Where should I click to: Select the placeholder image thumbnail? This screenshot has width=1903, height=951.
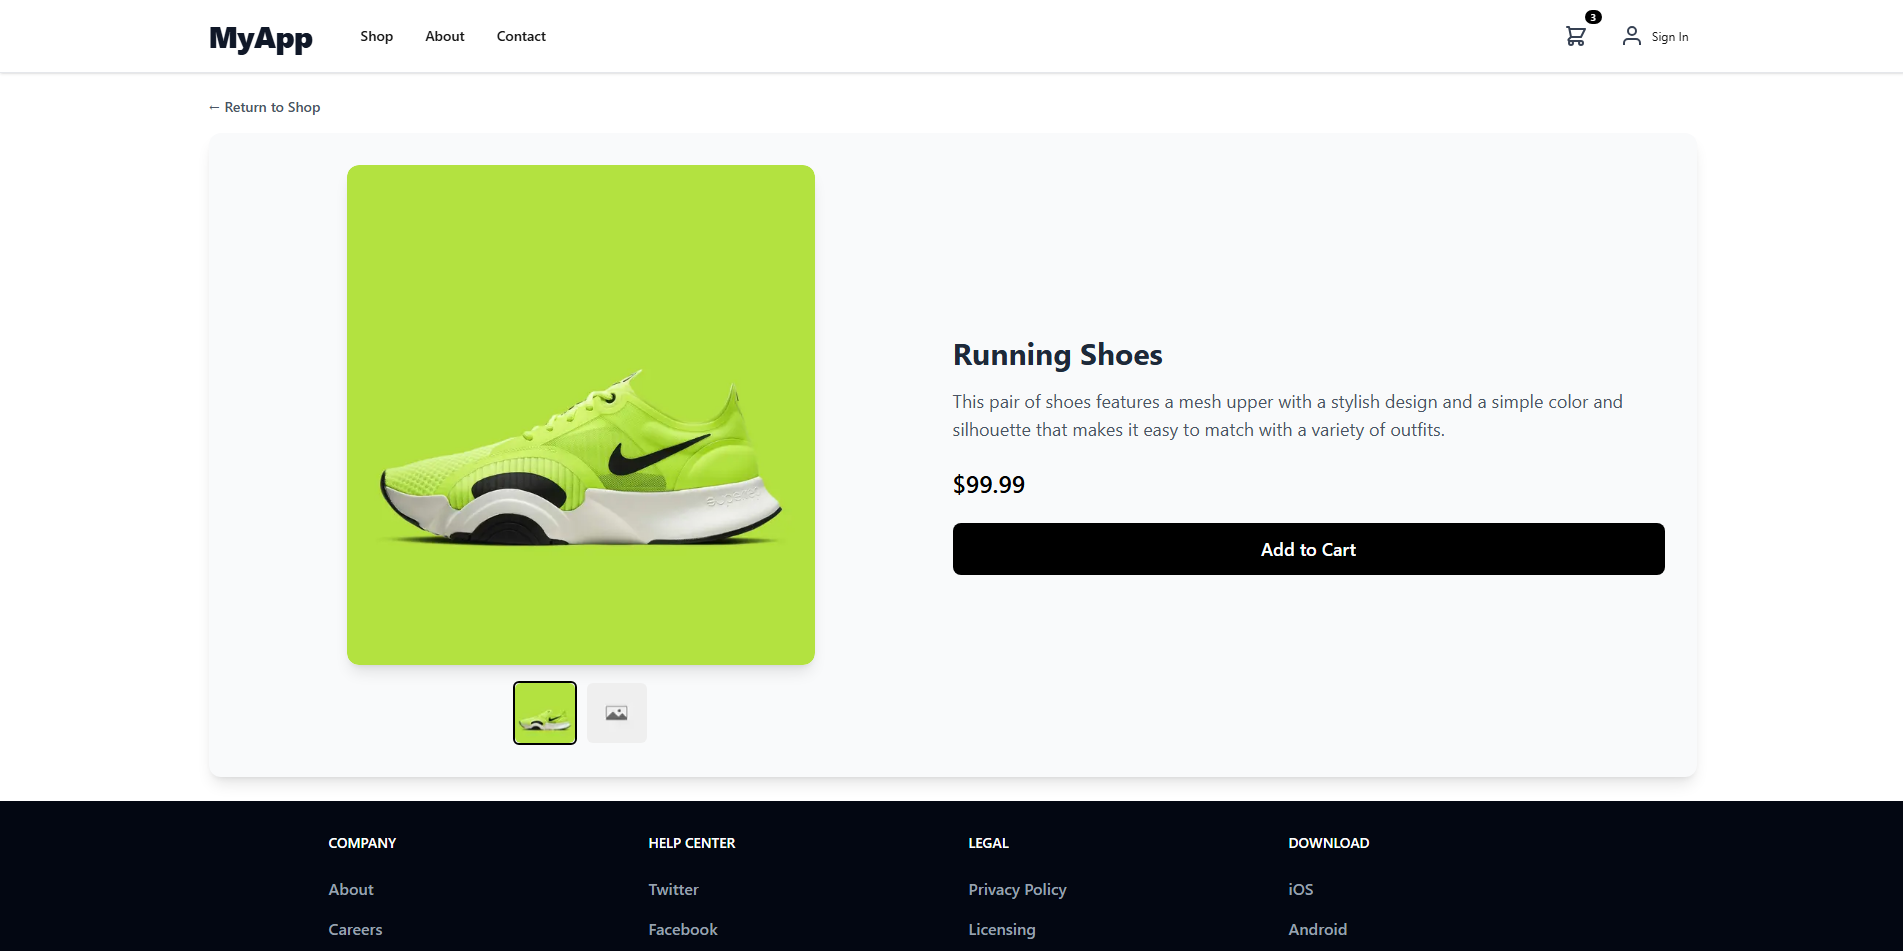[617, 713]
